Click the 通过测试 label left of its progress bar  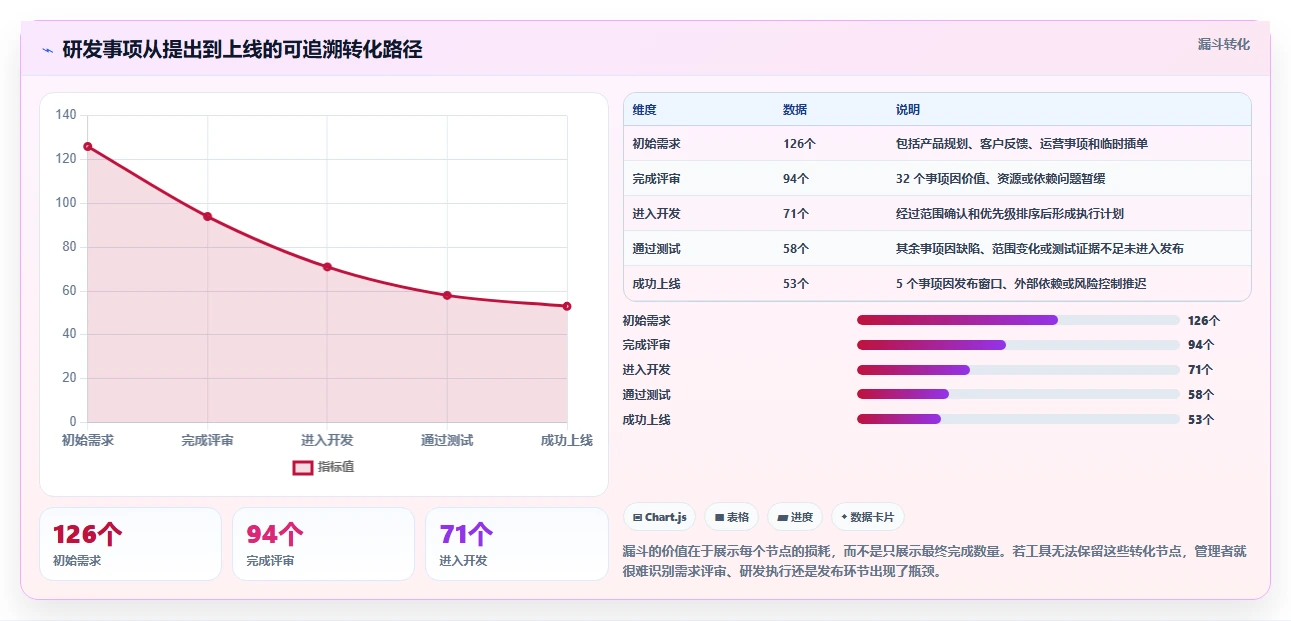coord(646,395)
